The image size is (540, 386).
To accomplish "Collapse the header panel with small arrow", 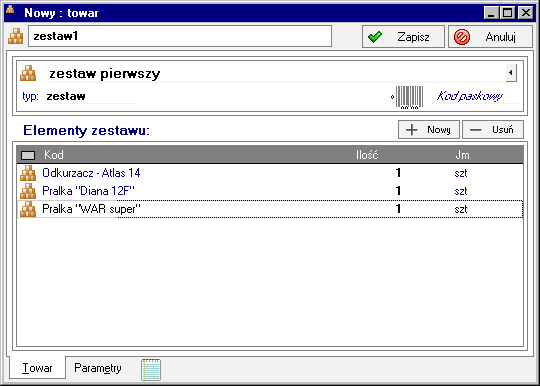I will pos(511,73).
